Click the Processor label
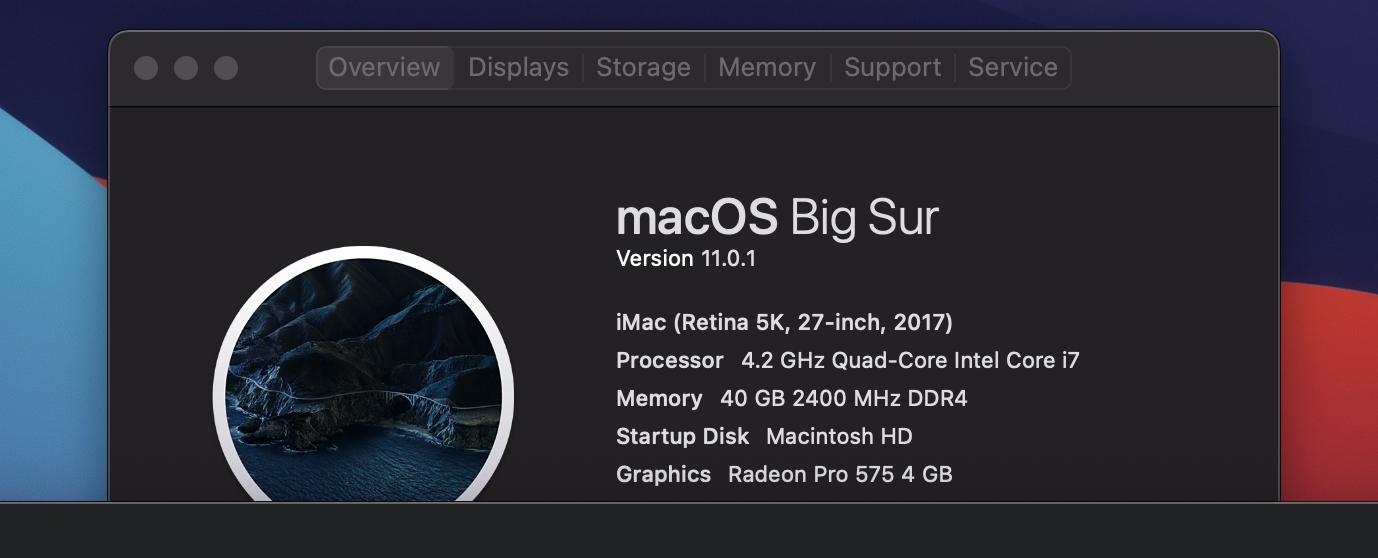This screenshot has height=558, width=1378. (669, 360)
